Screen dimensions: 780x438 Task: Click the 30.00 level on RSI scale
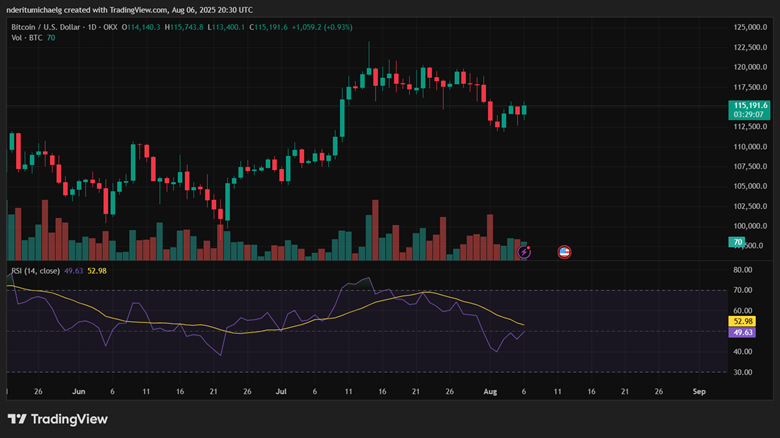pyautogui.click(x=743, y=372)
